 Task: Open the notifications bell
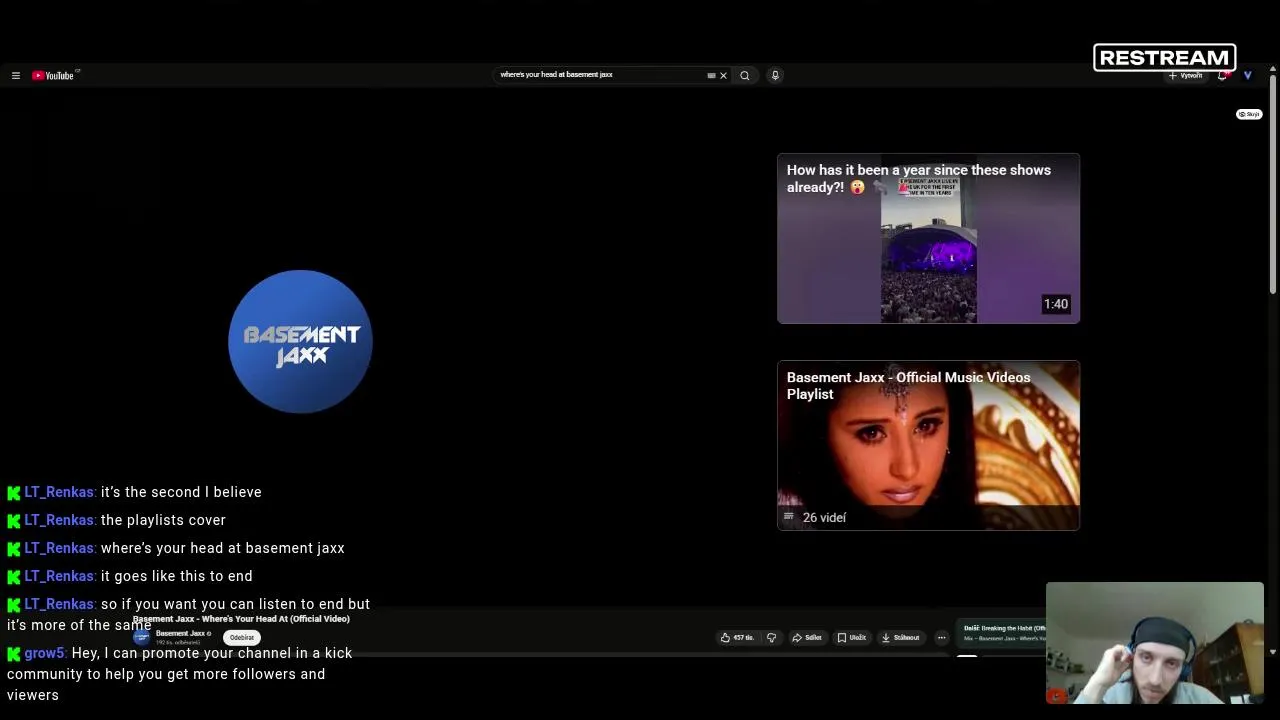pyautogui.click(x=1222, y=75)
